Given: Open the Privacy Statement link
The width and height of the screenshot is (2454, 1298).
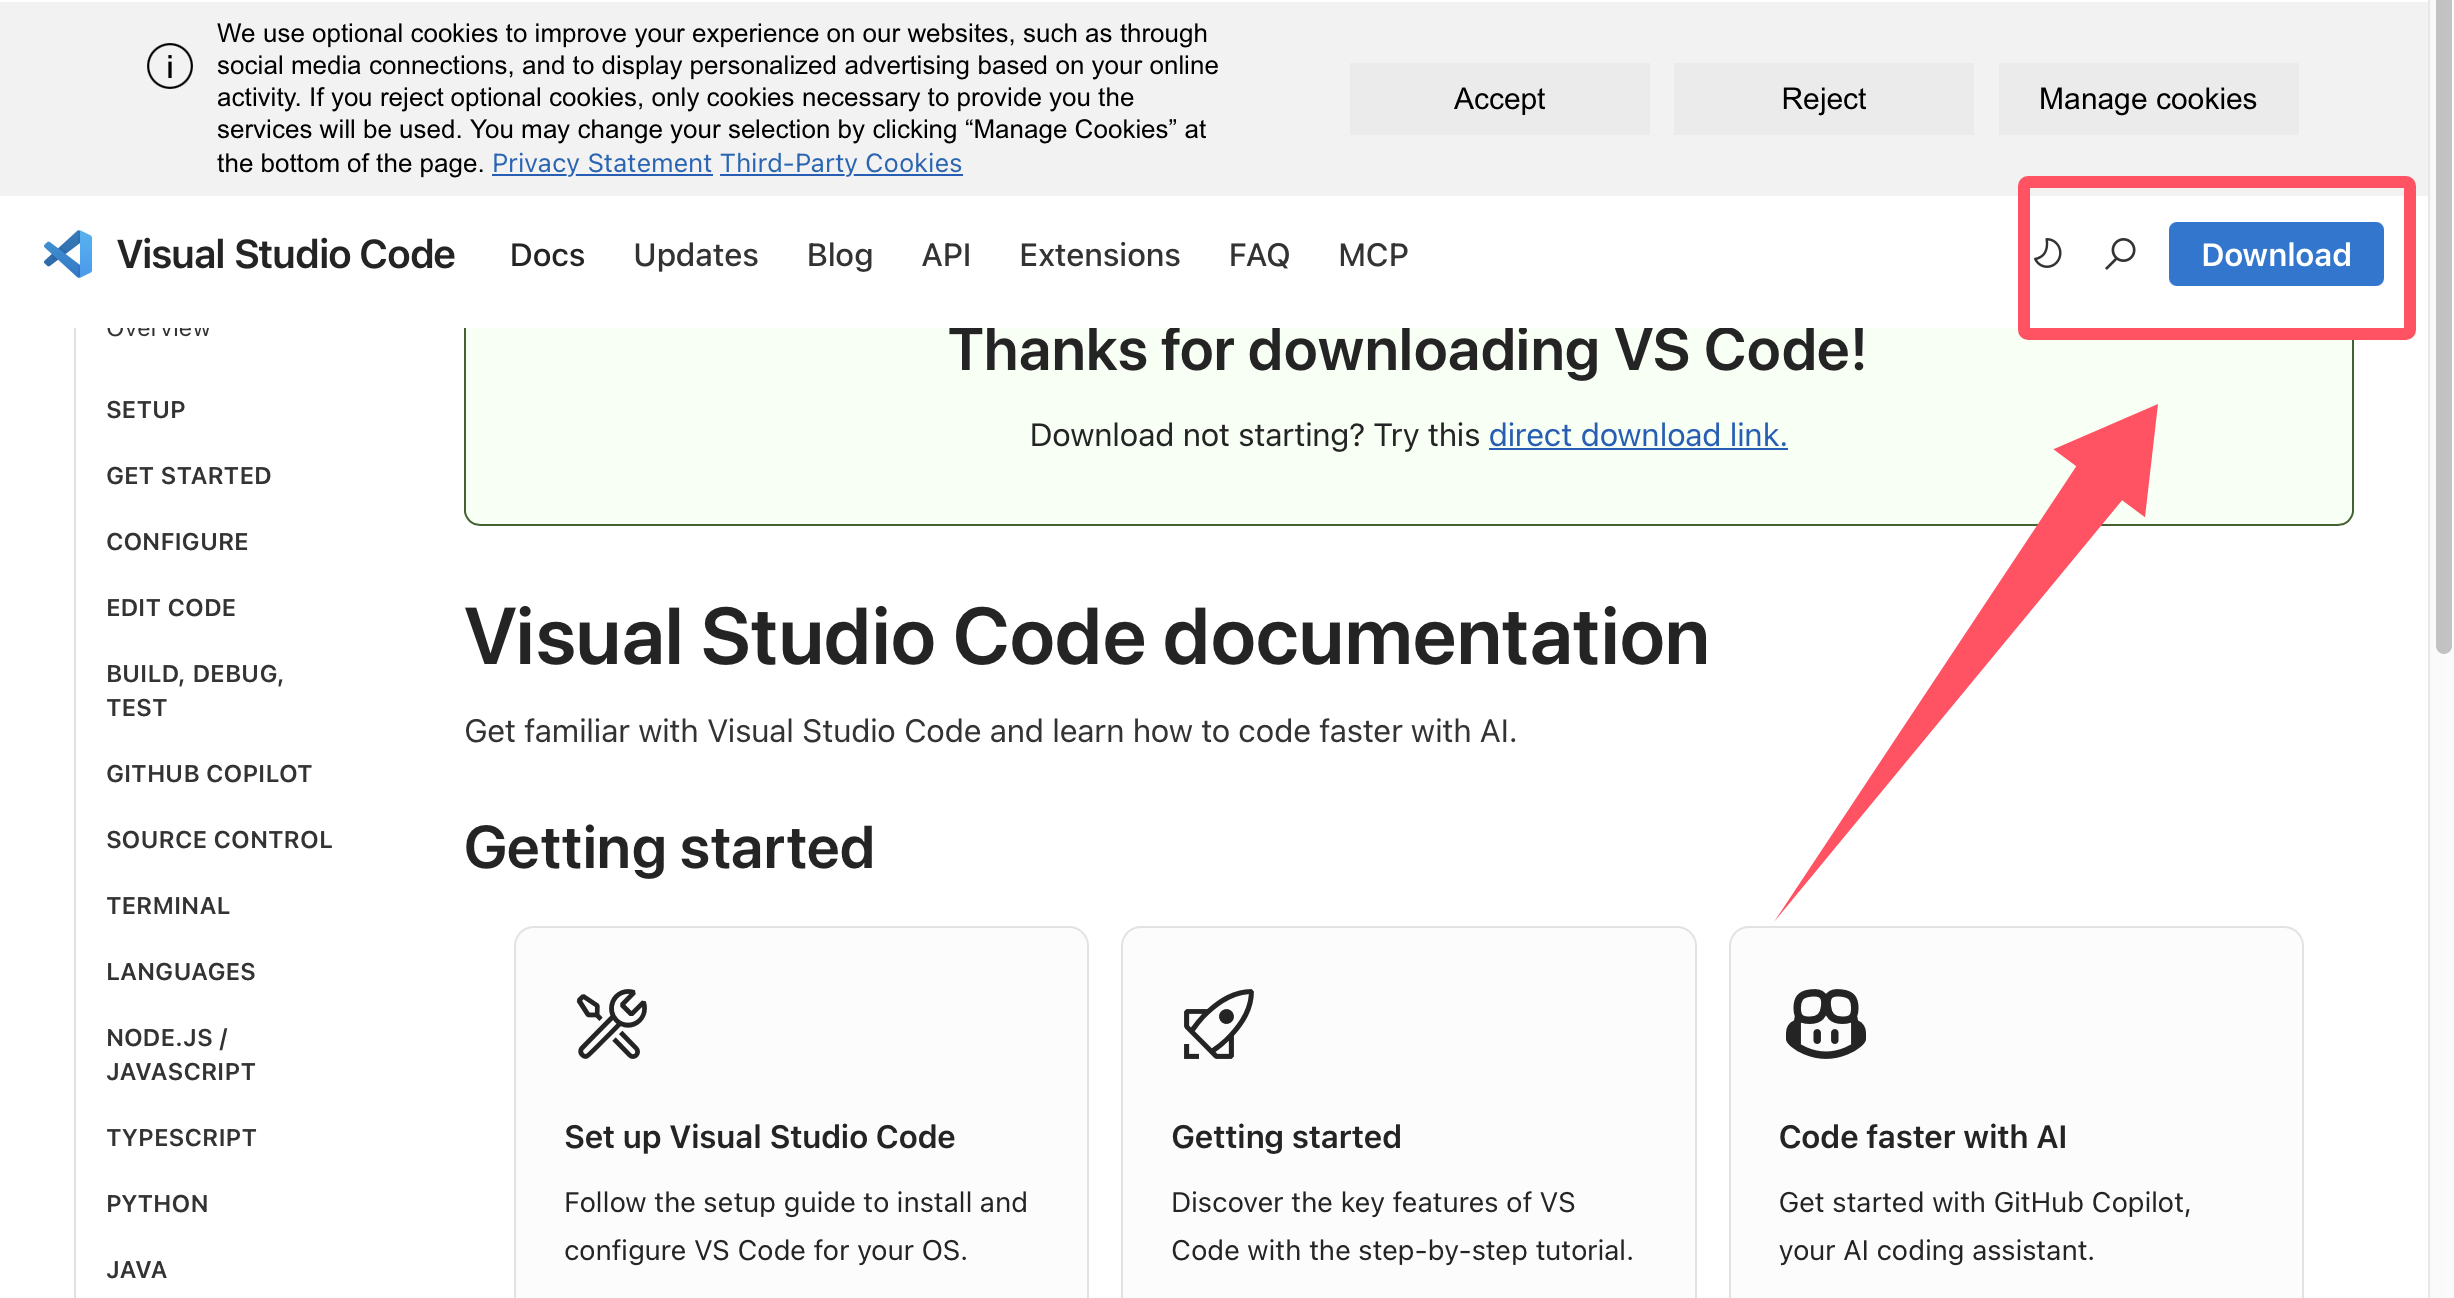Looking at the screenshot, I should click(601, 163).
